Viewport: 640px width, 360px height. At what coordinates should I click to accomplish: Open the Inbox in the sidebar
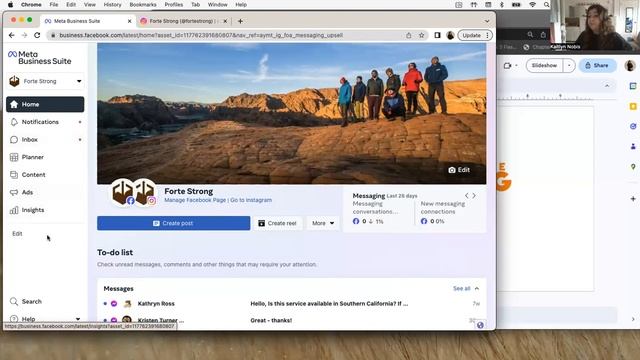click(x=29, y=140)
